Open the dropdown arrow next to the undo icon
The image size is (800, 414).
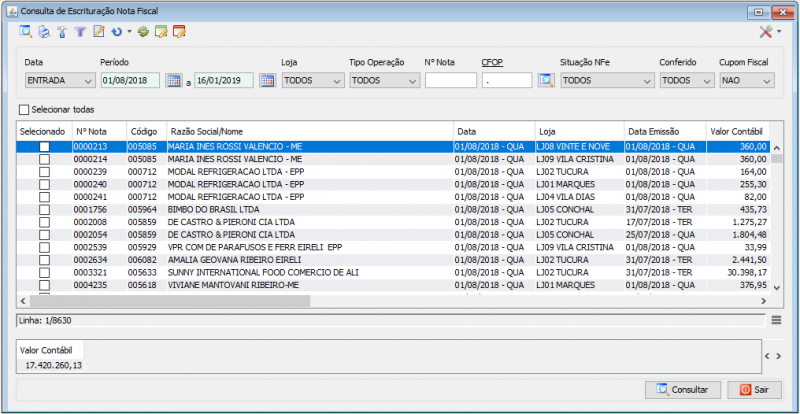[129, 32]
